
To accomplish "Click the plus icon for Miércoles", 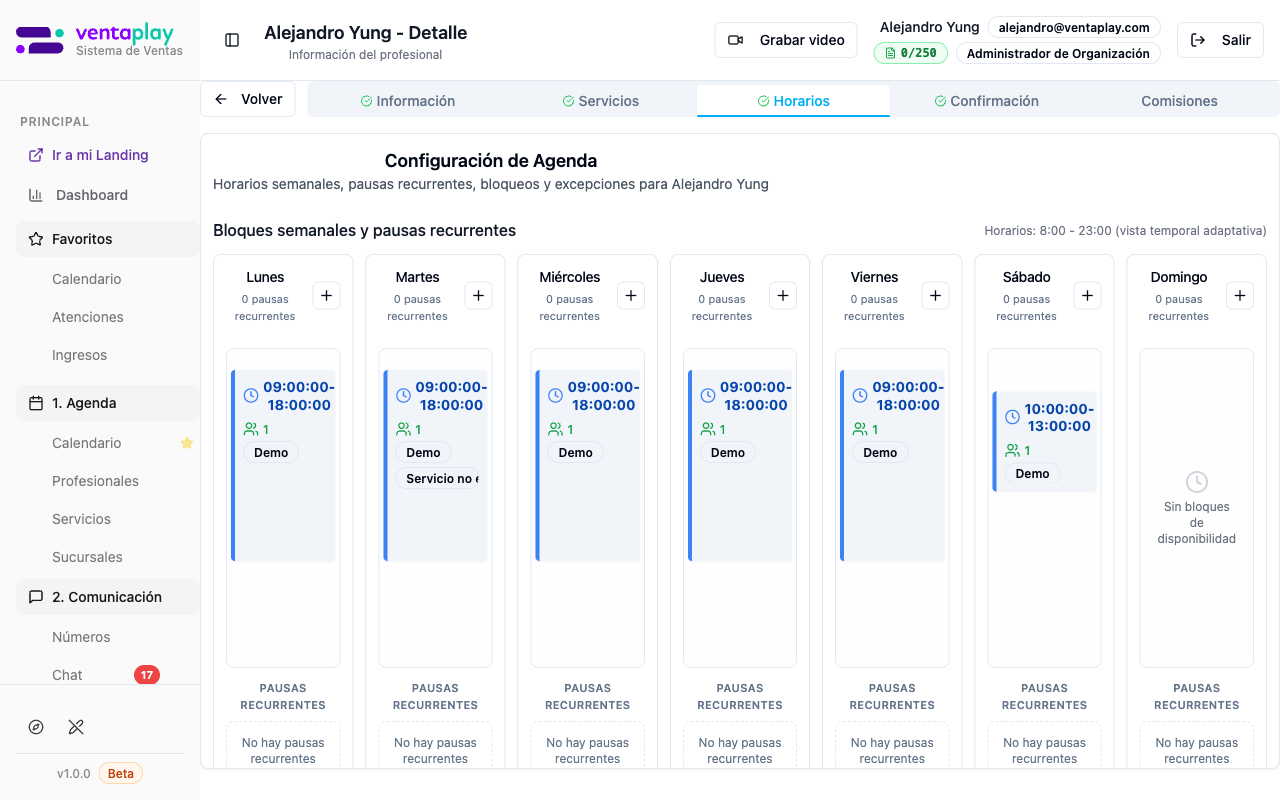I will tap(631, 295).
